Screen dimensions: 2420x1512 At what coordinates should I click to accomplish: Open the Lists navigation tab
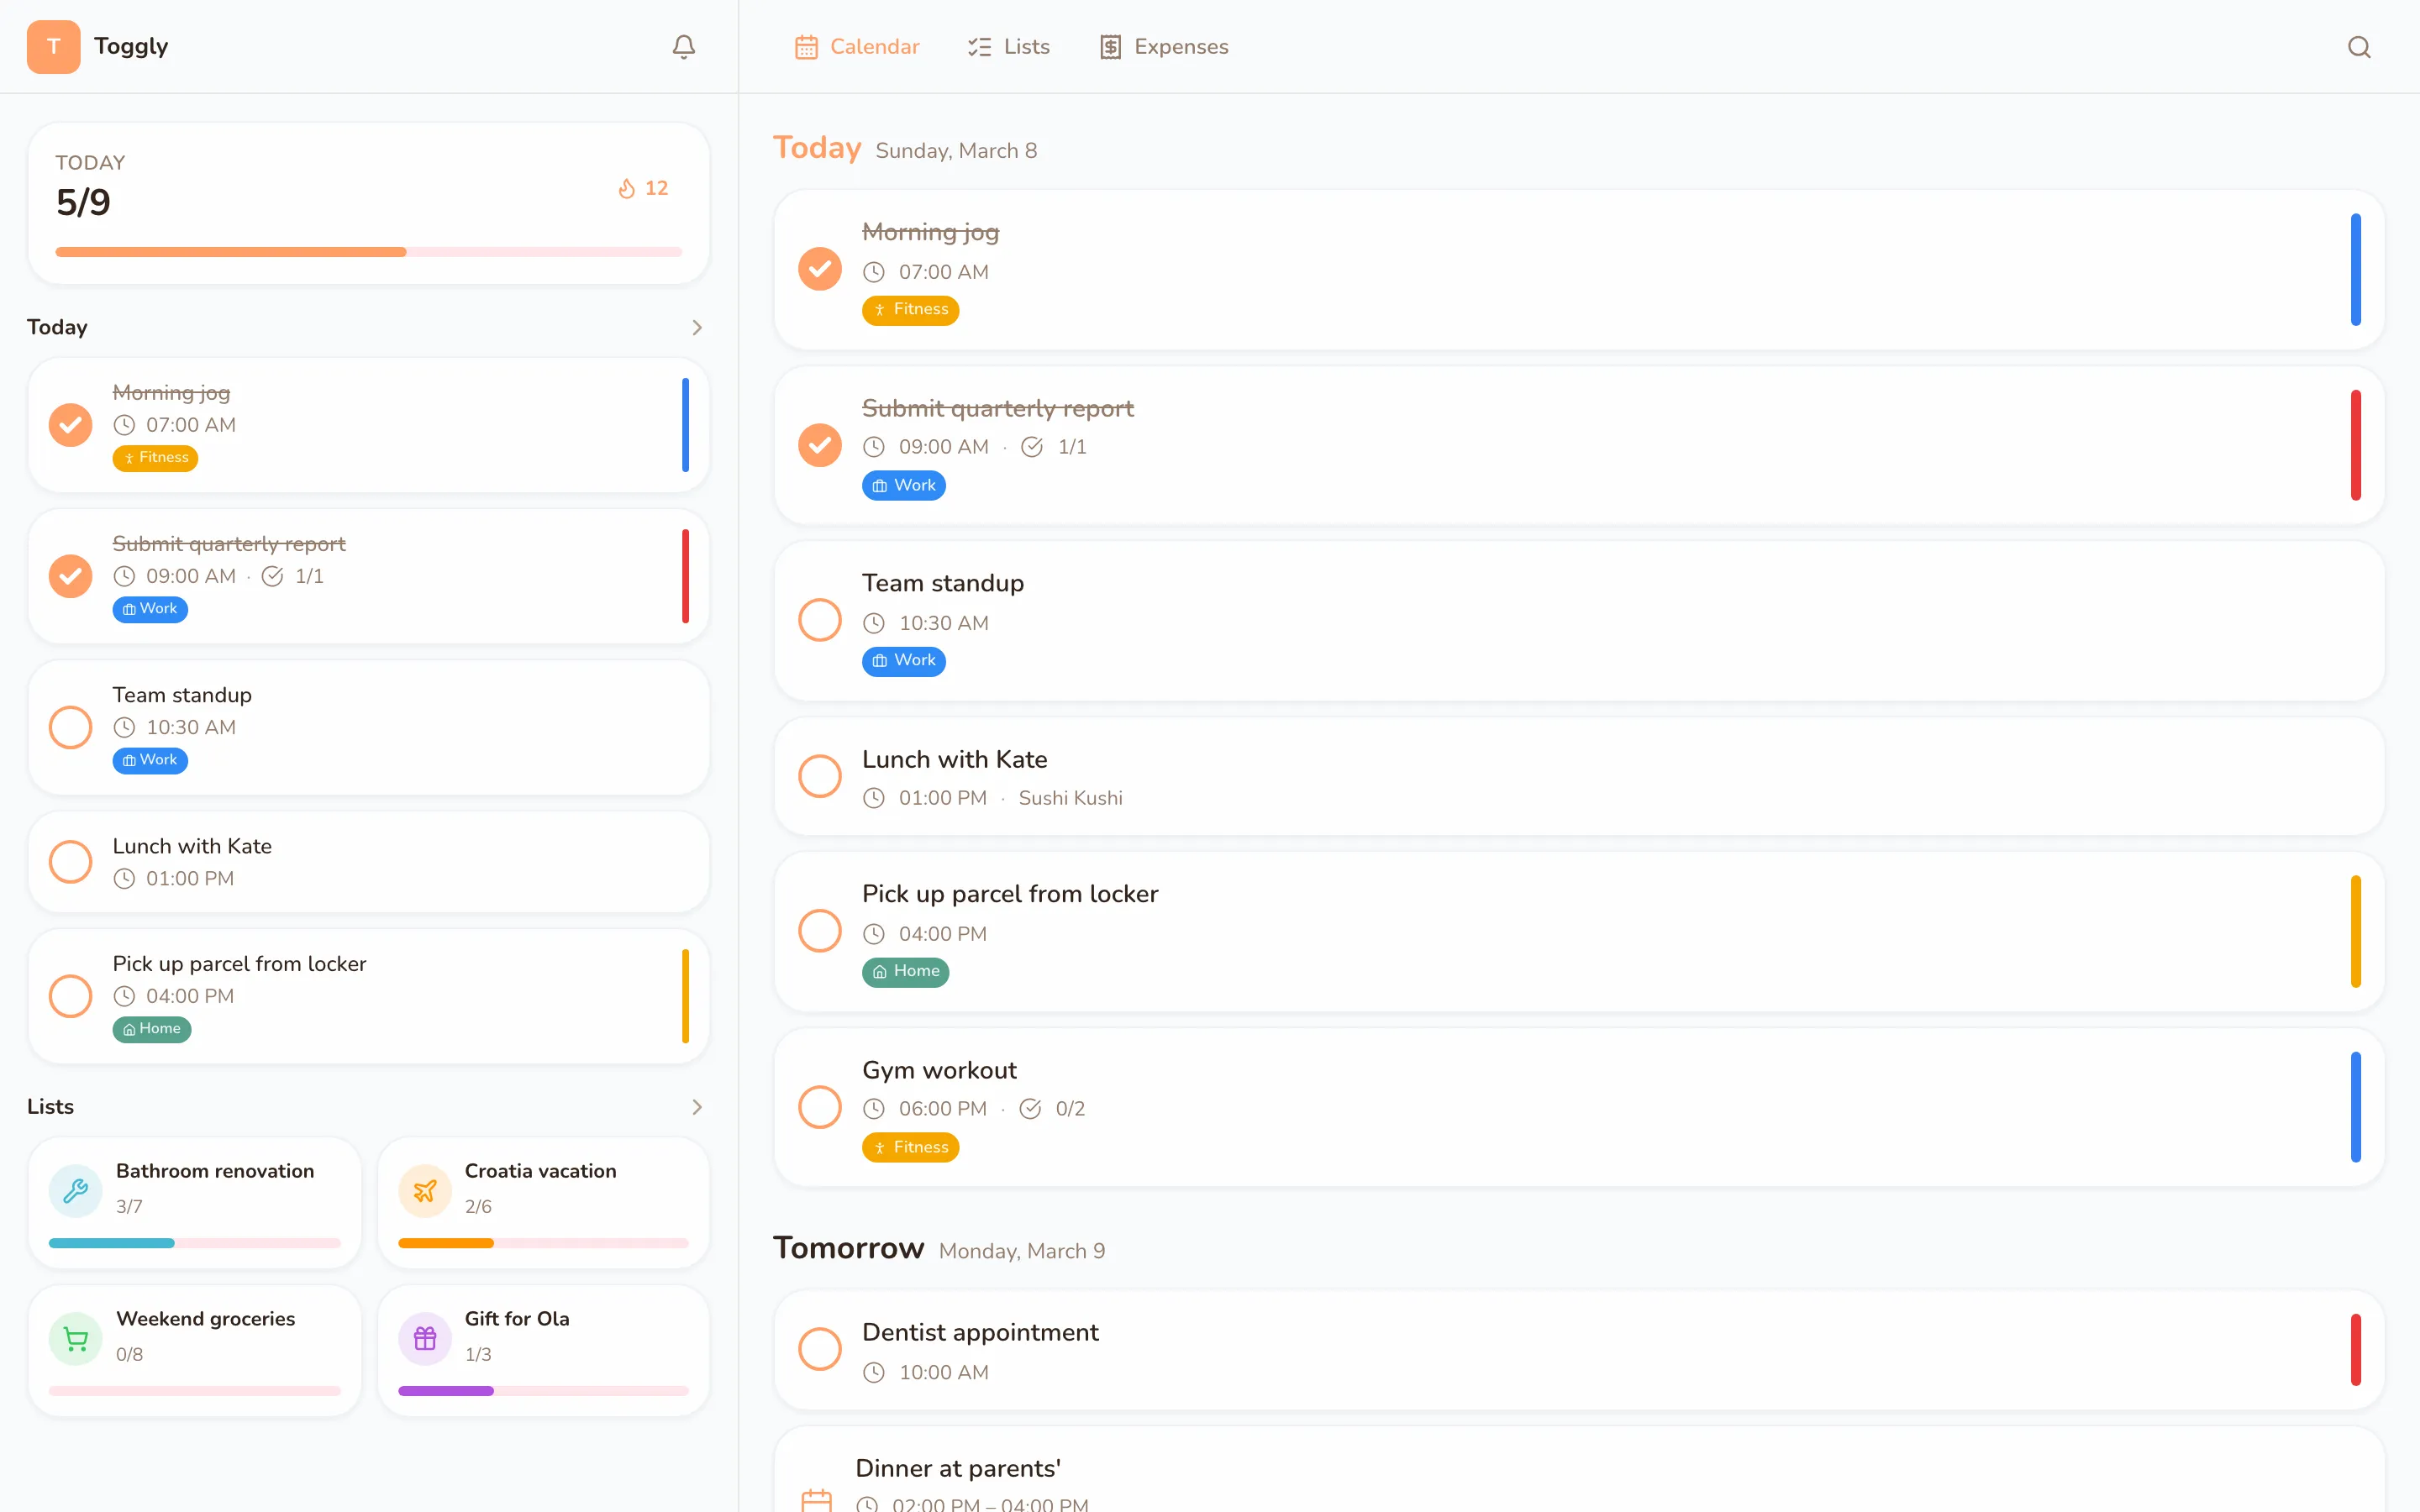1008,46
